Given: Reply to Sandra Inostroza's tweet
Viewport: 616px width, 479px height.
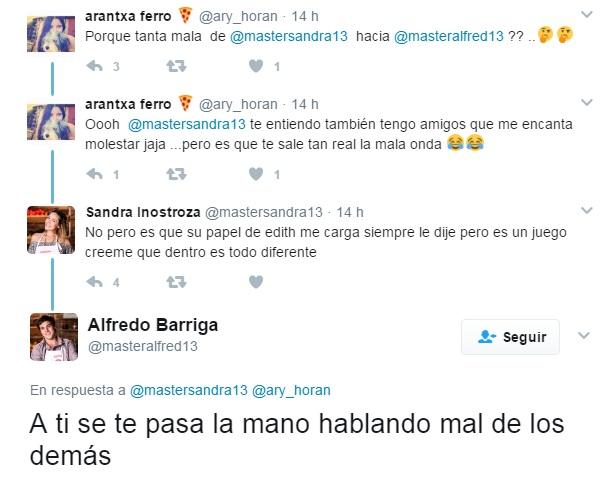Looking at the screenshot, I should (x=94, y=282).
